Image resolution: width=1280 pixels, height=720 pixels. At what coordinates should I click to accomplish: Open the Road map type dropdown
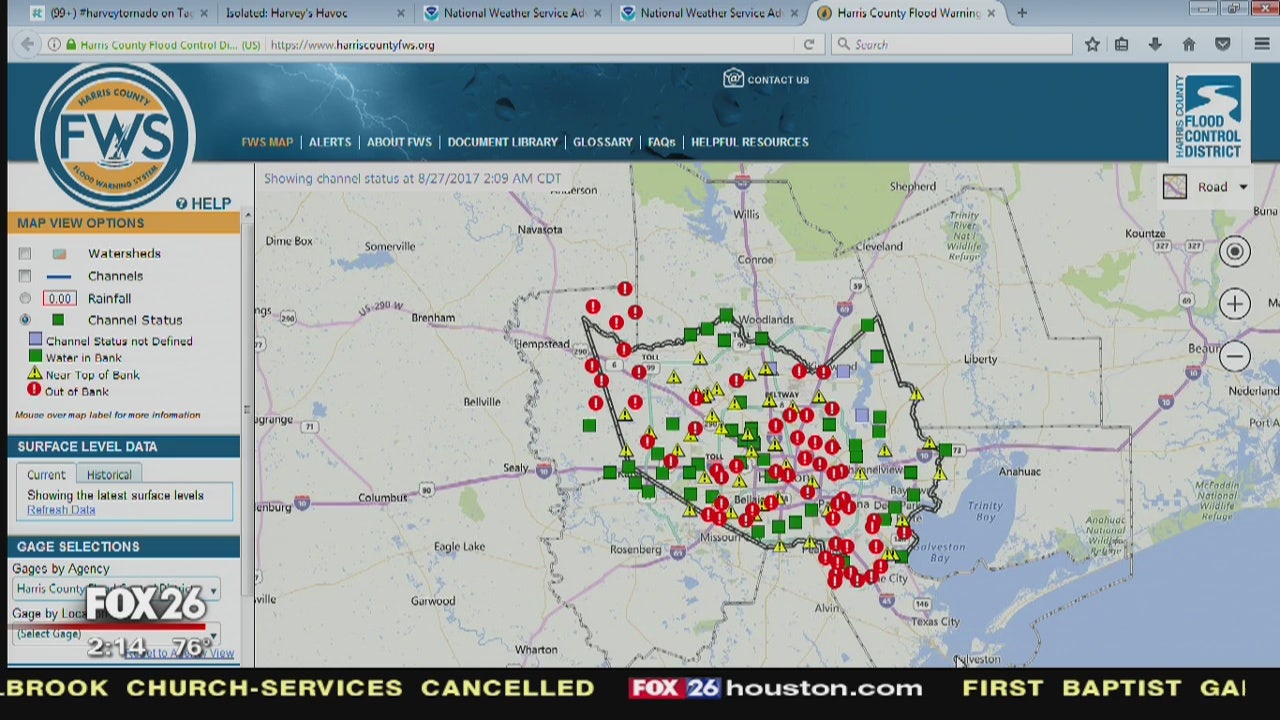pyautogui.click(x=1243, y=187)
